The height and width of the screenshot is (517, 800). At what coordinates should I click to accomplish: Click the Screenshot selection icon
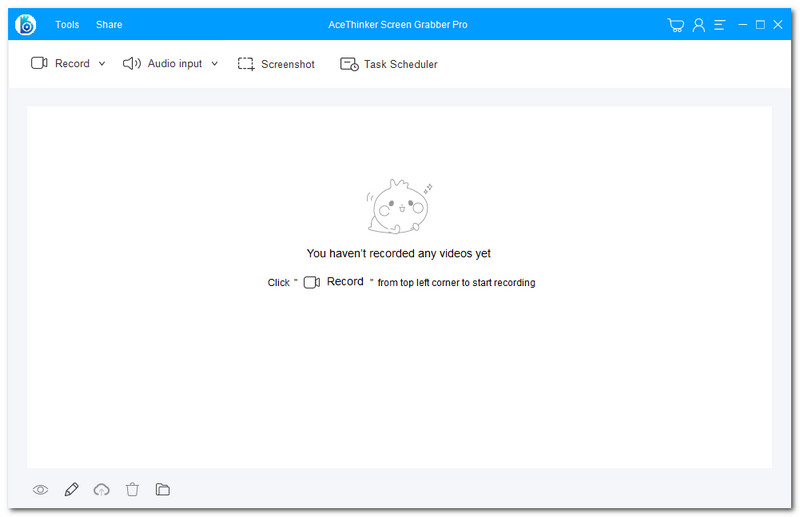click(x=246, y=64)
